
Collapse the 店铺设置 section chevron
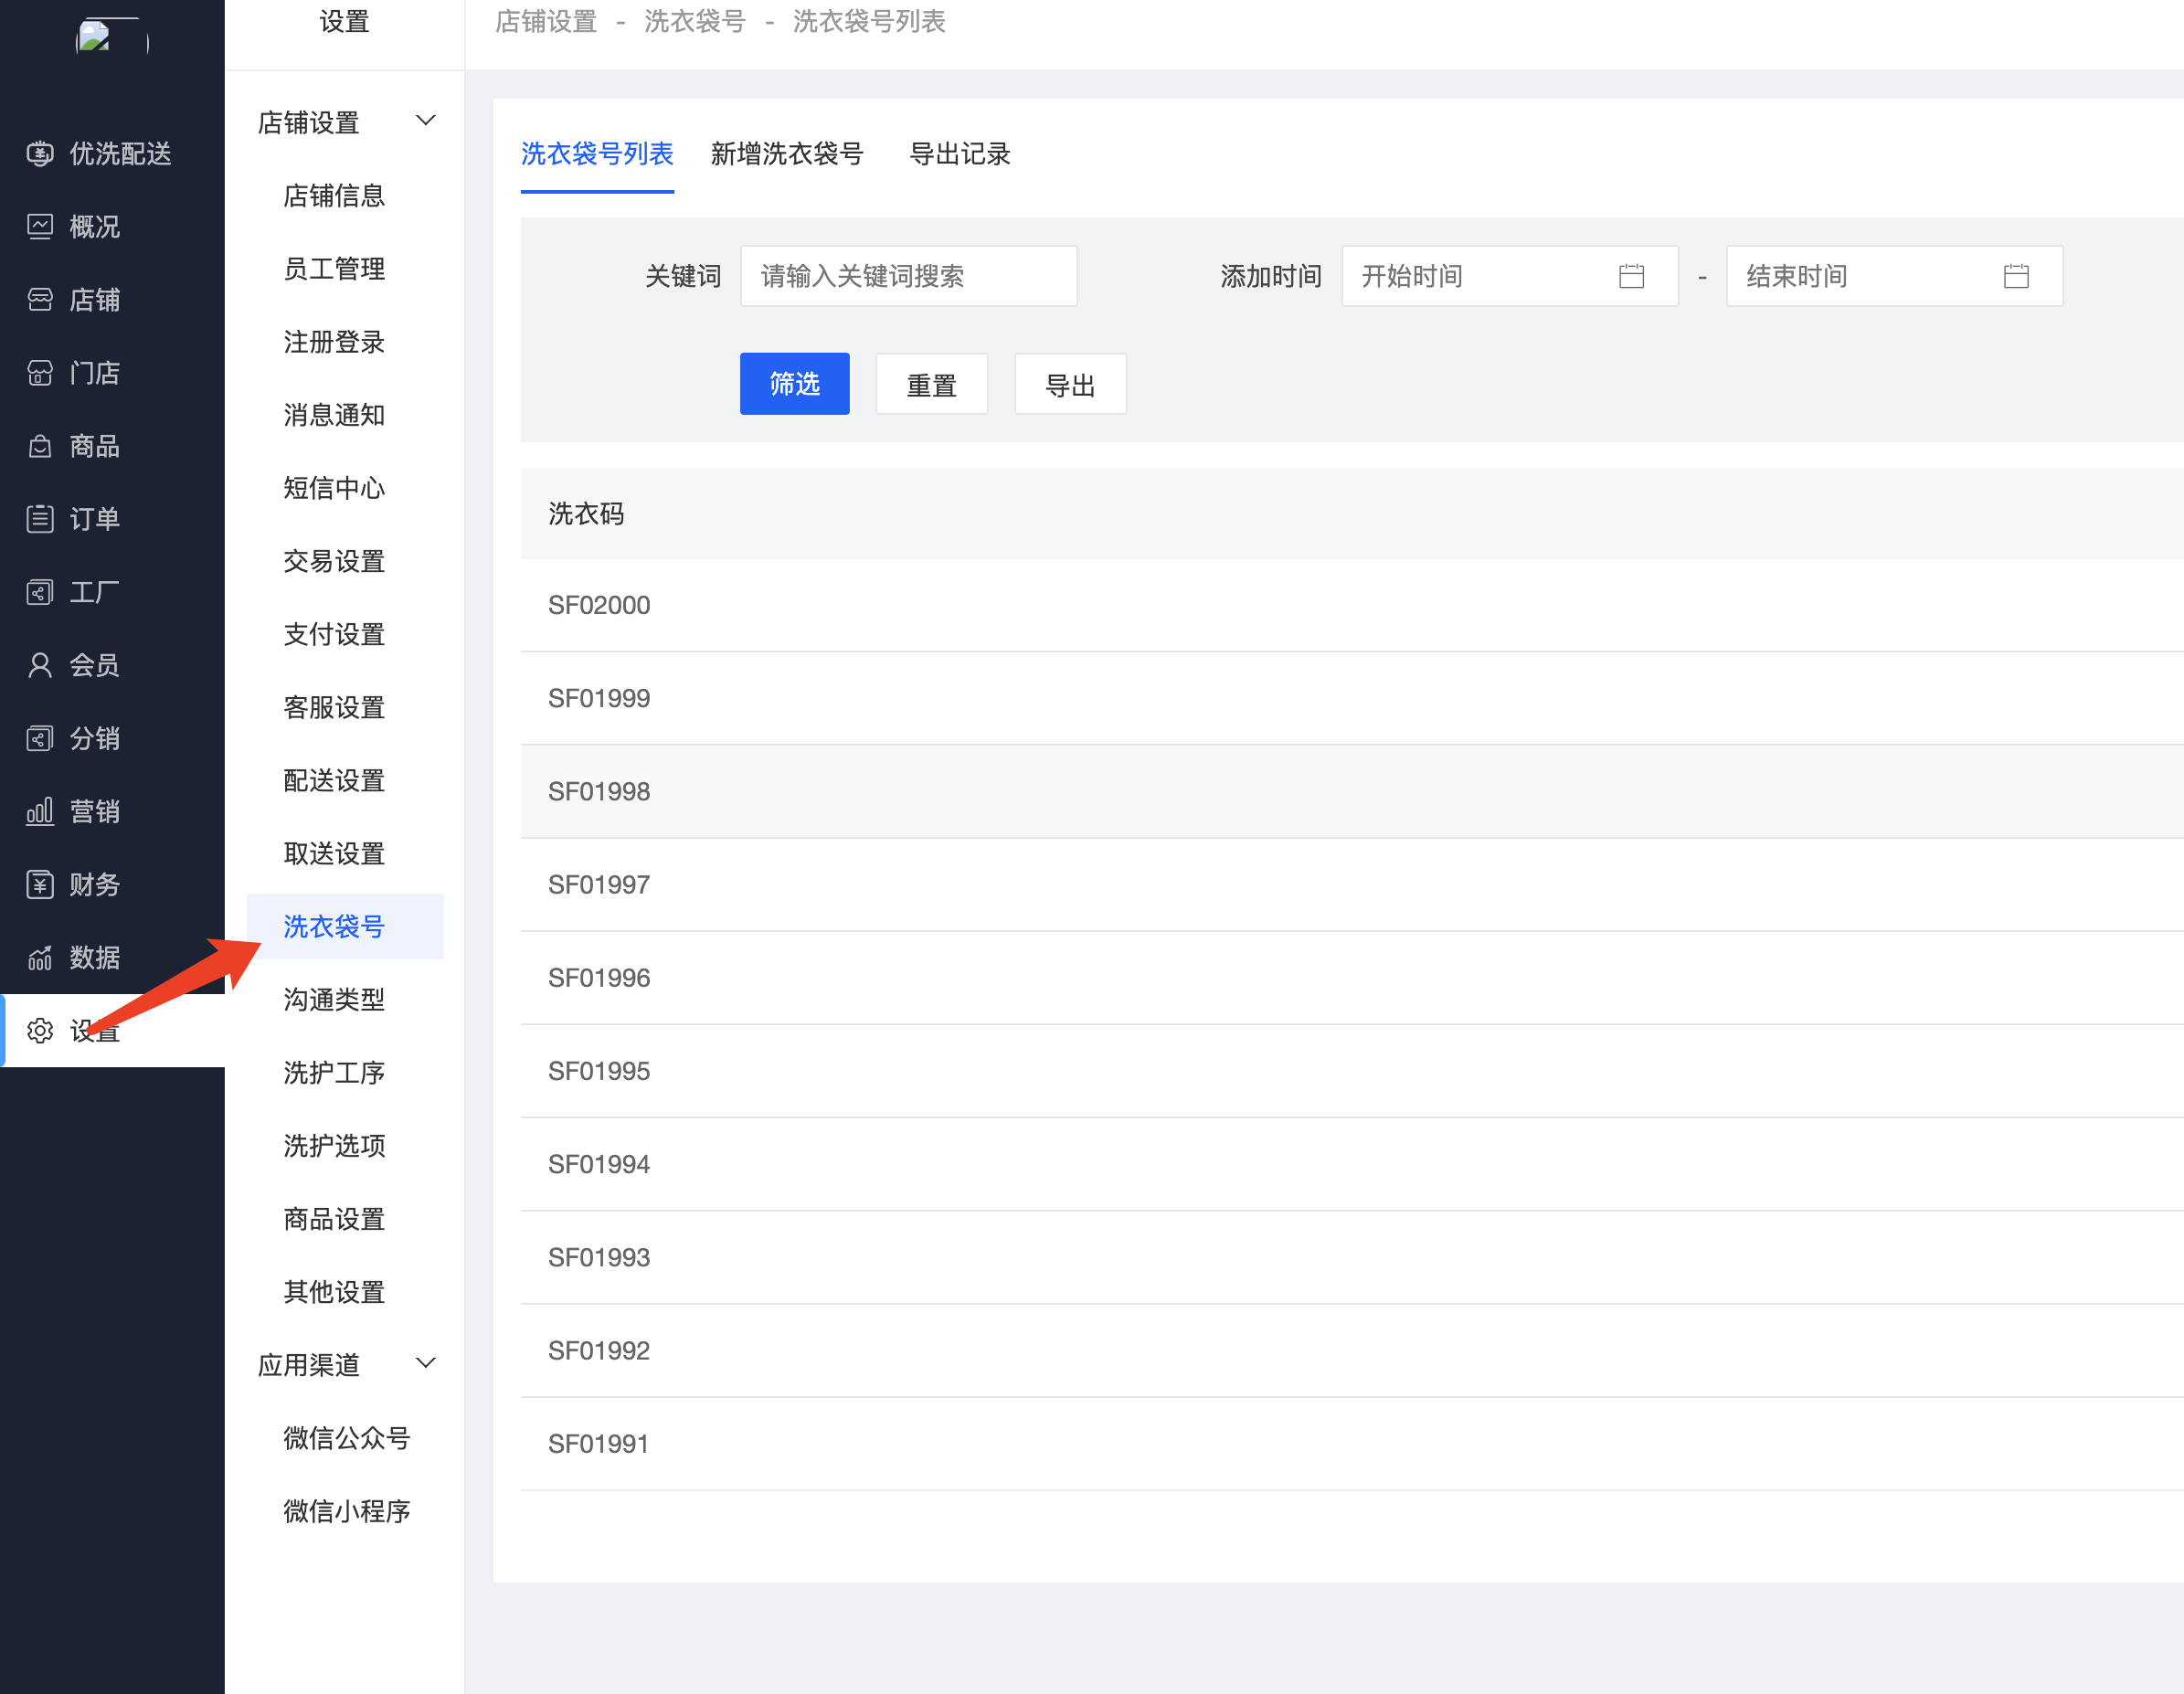tap(425, 121)
